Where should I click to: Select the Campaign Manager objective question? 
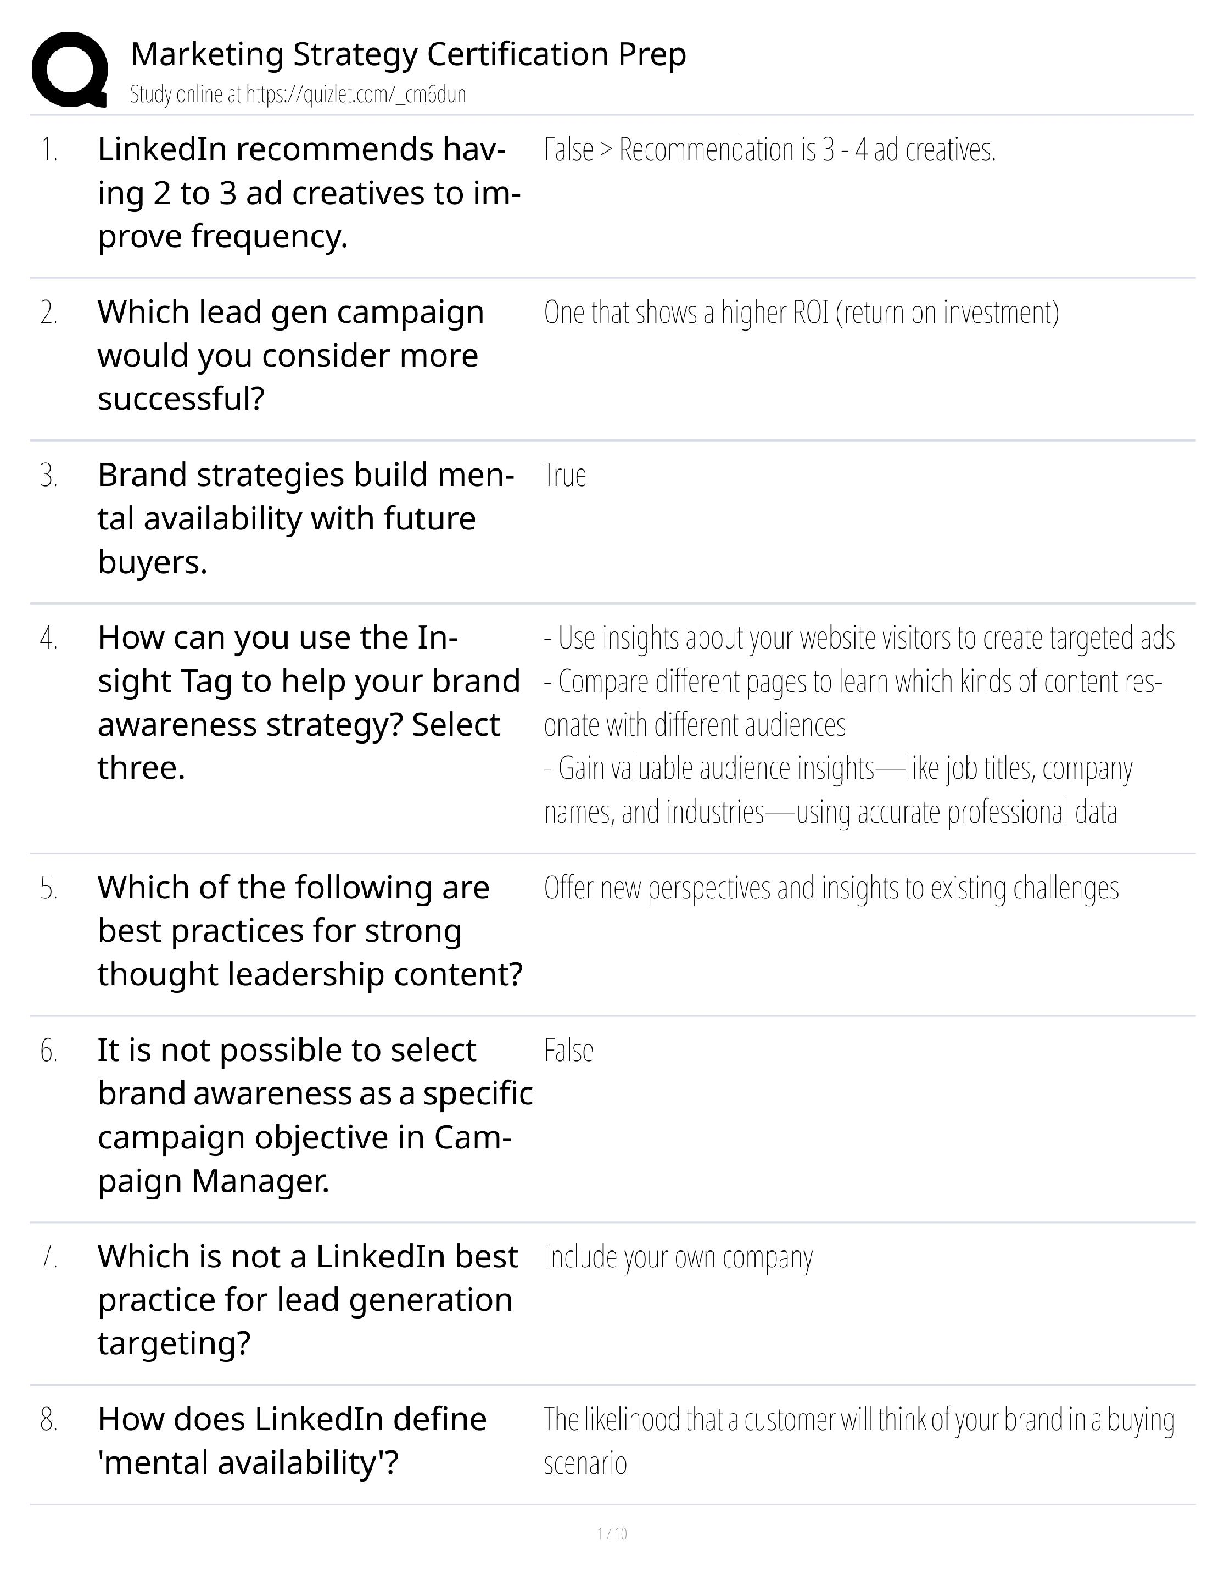coord(314,1115)
